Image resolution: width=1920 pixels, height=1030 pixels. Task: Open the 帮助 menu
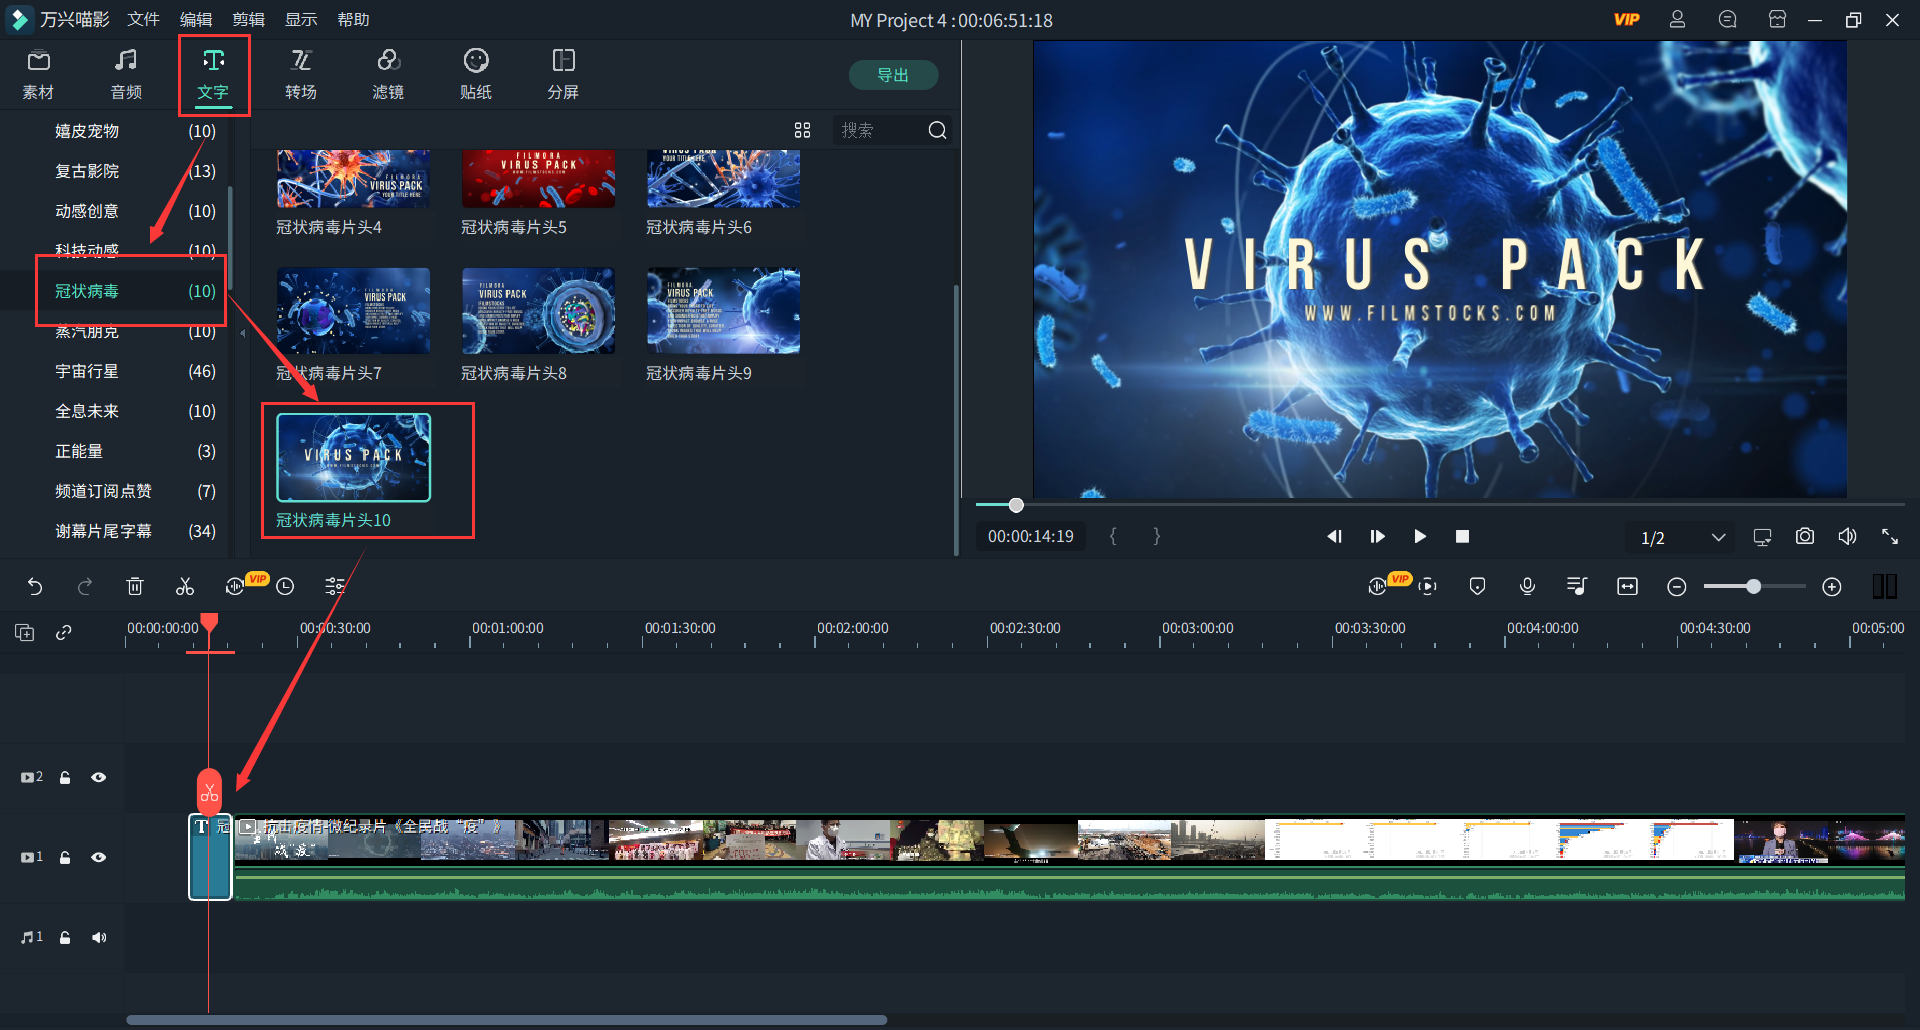pos(353,20)
